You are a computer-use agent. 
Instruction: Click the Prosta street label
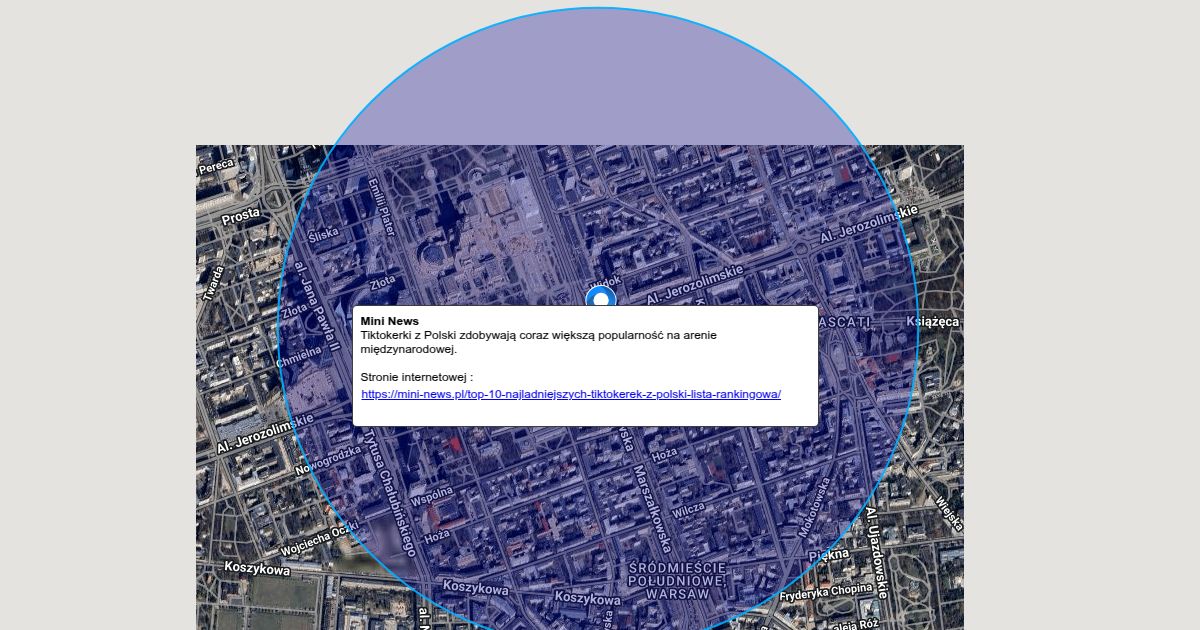click(241, 214)
